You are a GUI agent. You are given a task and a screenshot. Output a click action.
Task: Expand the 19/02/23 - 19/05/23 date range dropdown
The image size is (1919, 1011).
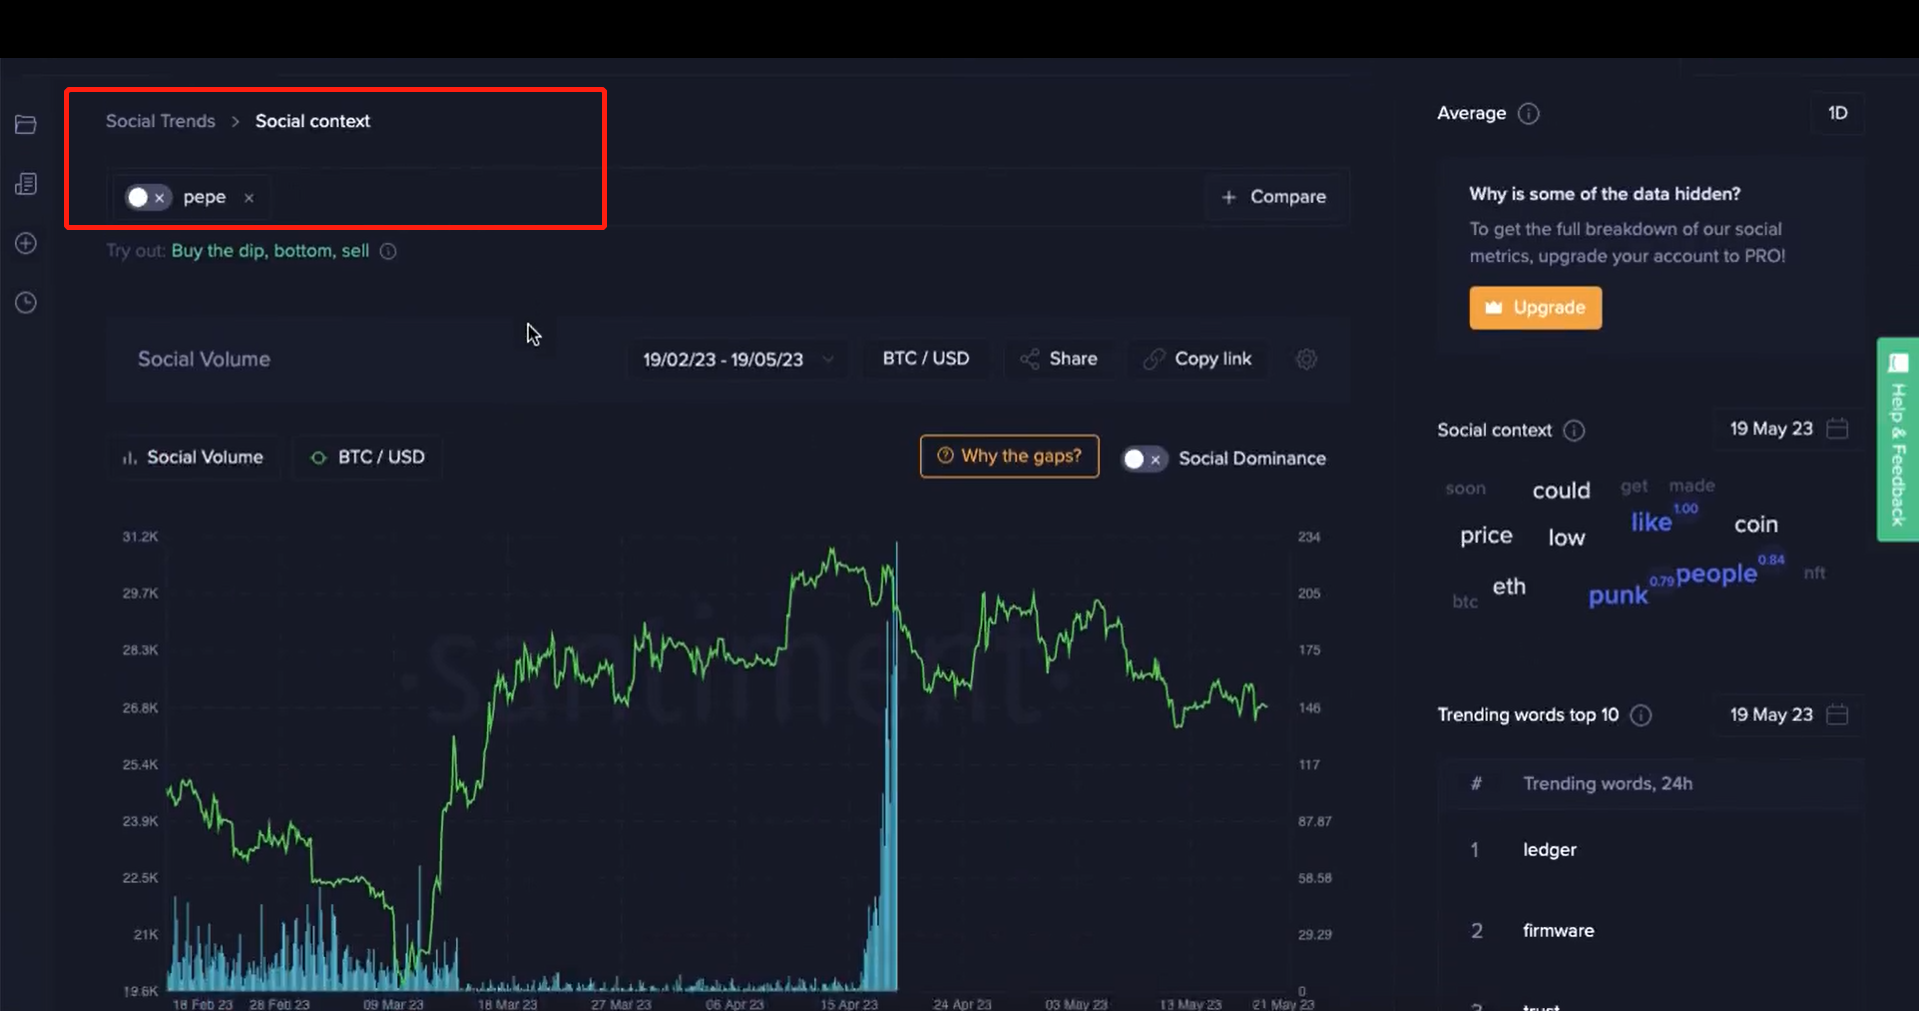click(x=737, y=359)
